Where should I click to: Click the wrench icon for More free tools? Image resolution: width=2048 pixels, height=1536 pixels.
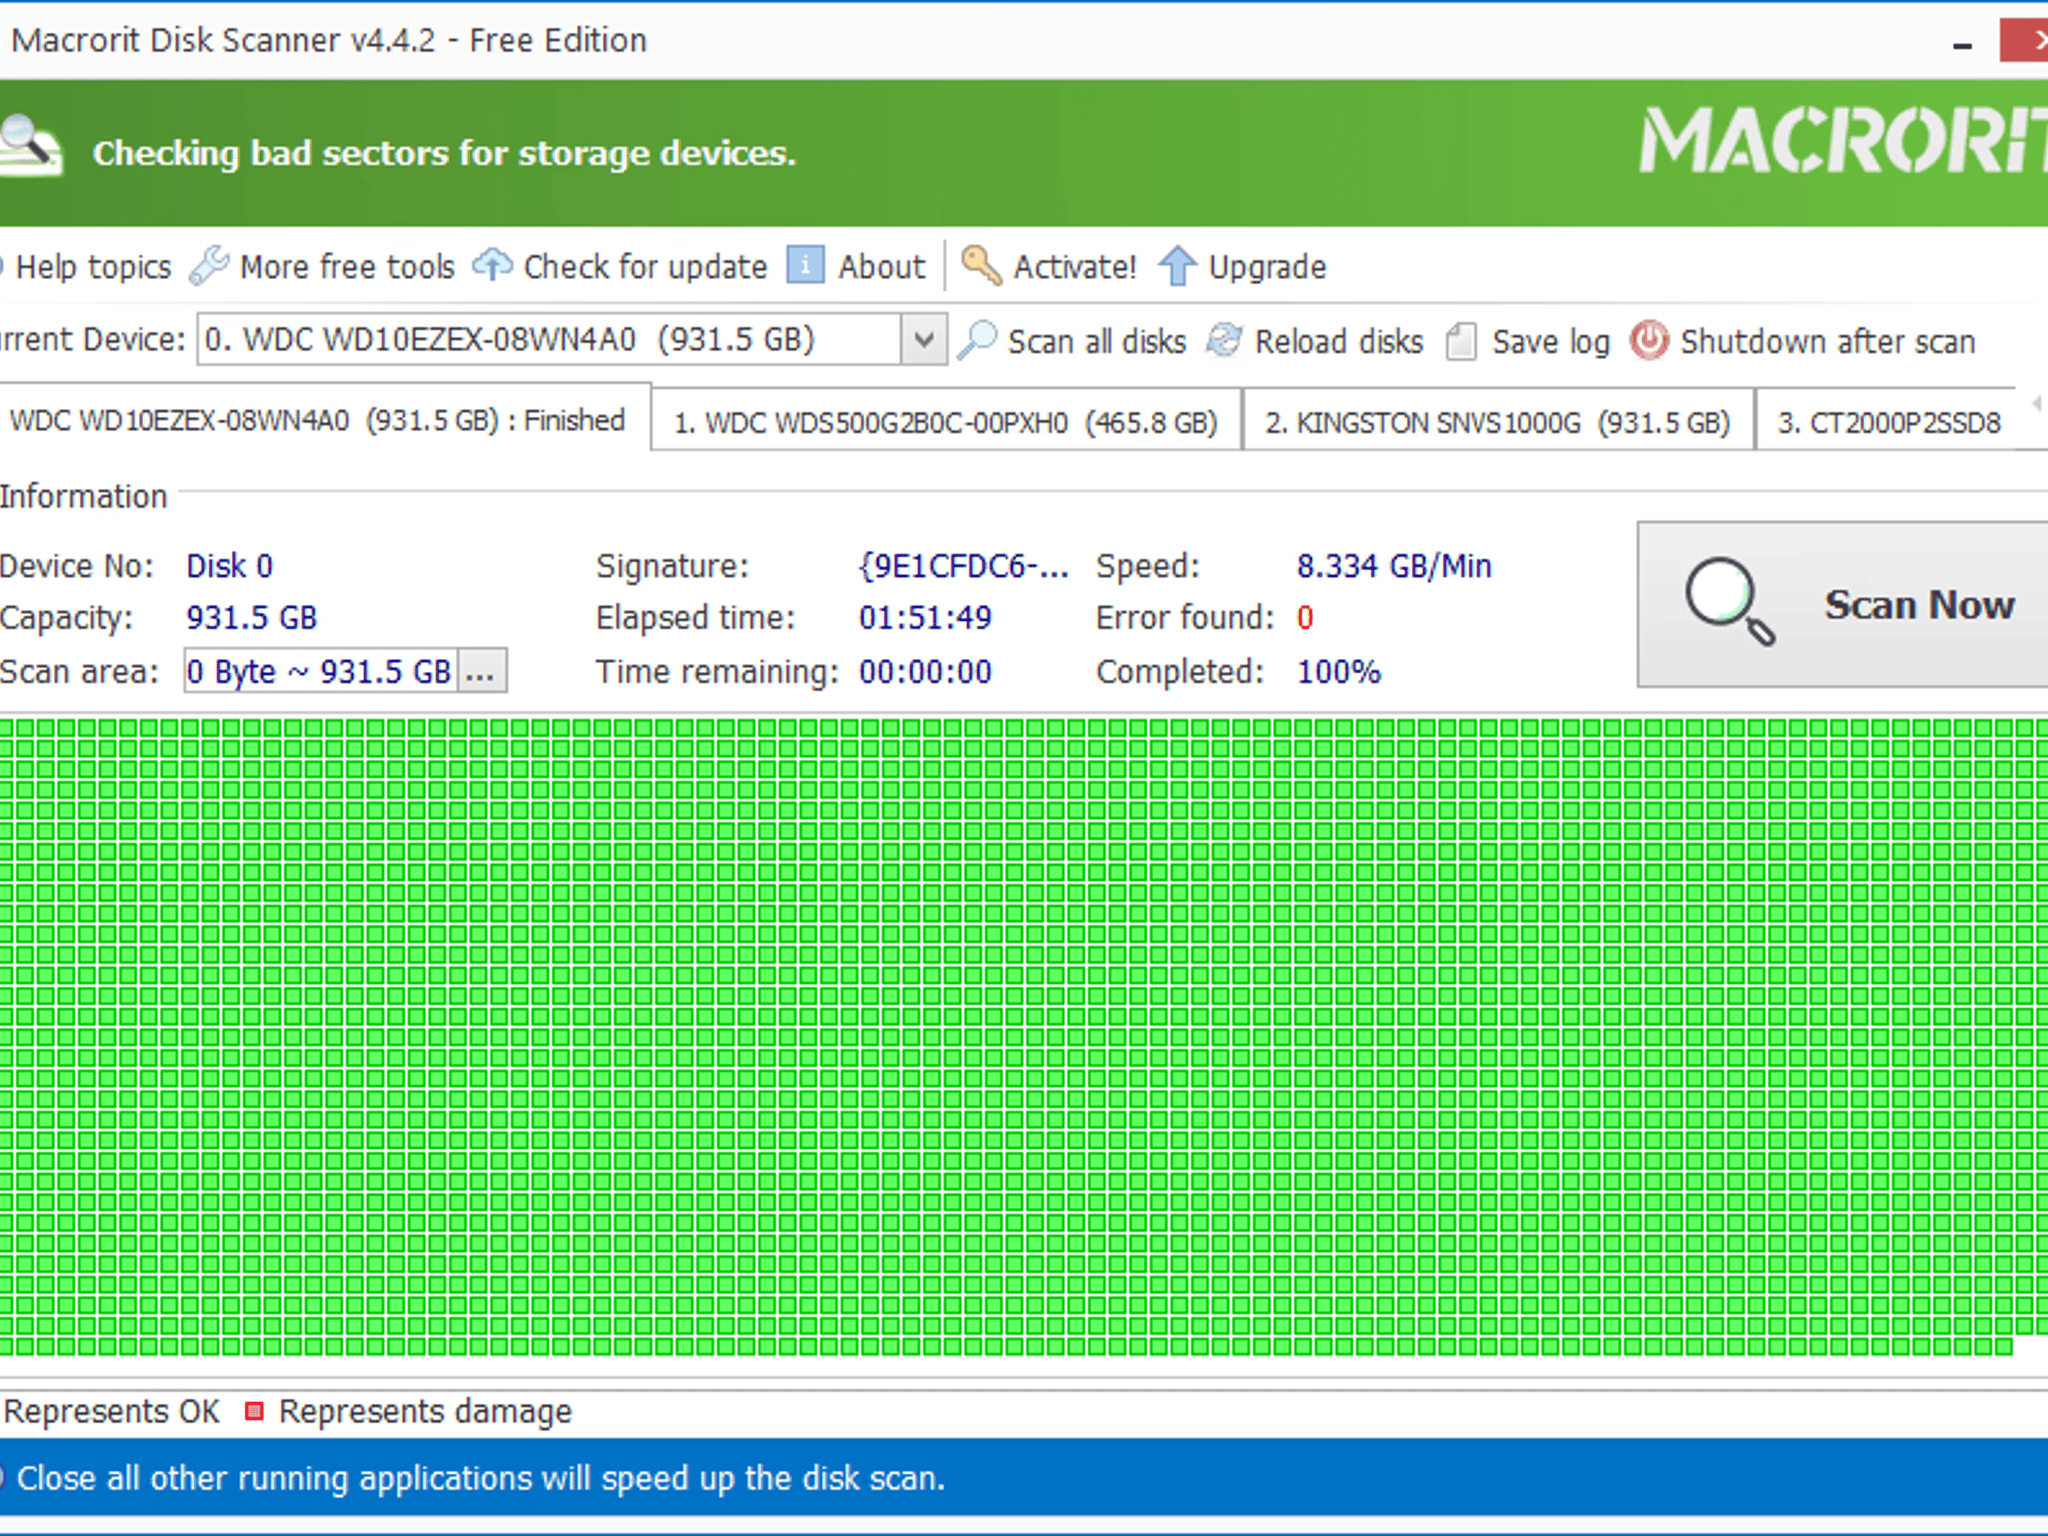pos(209,266)
